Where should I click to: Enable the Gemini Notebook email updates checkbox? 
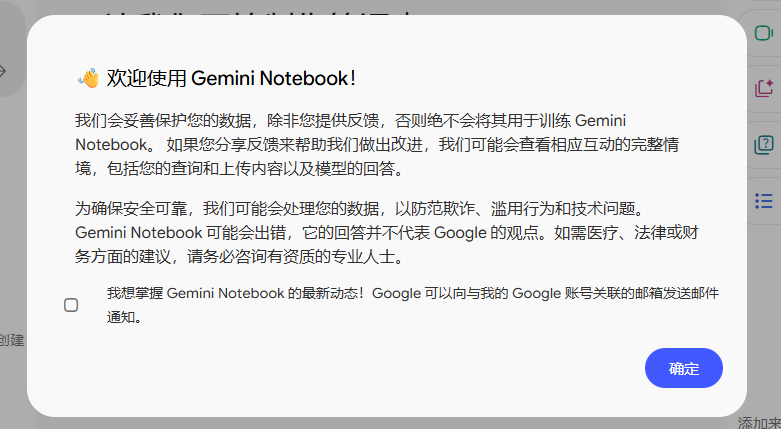click(x=71, y=305)
